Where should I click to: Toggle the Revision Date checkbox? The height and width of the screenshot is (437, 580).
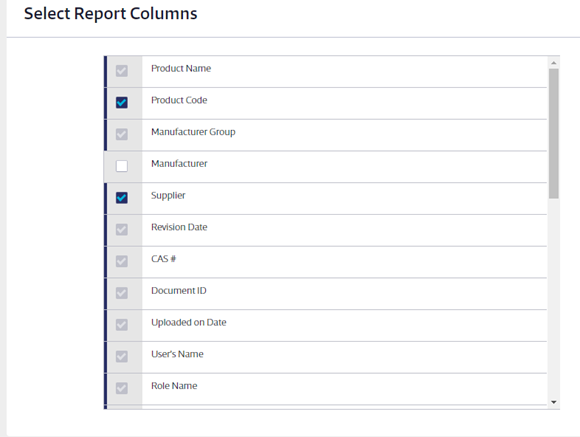[122, 229]
